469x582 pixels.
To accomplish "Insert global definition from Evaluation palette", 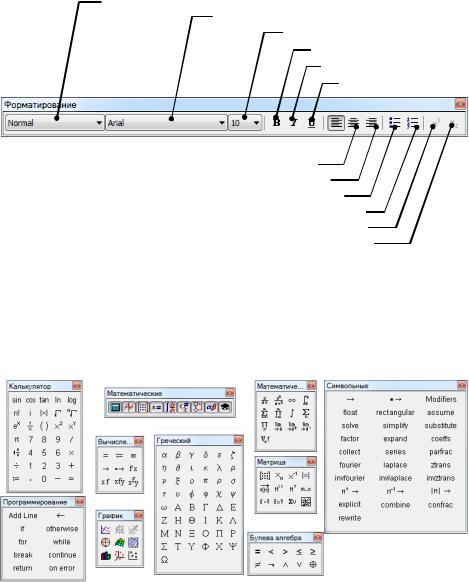I will pyautogui.click(x=133, y=455).
